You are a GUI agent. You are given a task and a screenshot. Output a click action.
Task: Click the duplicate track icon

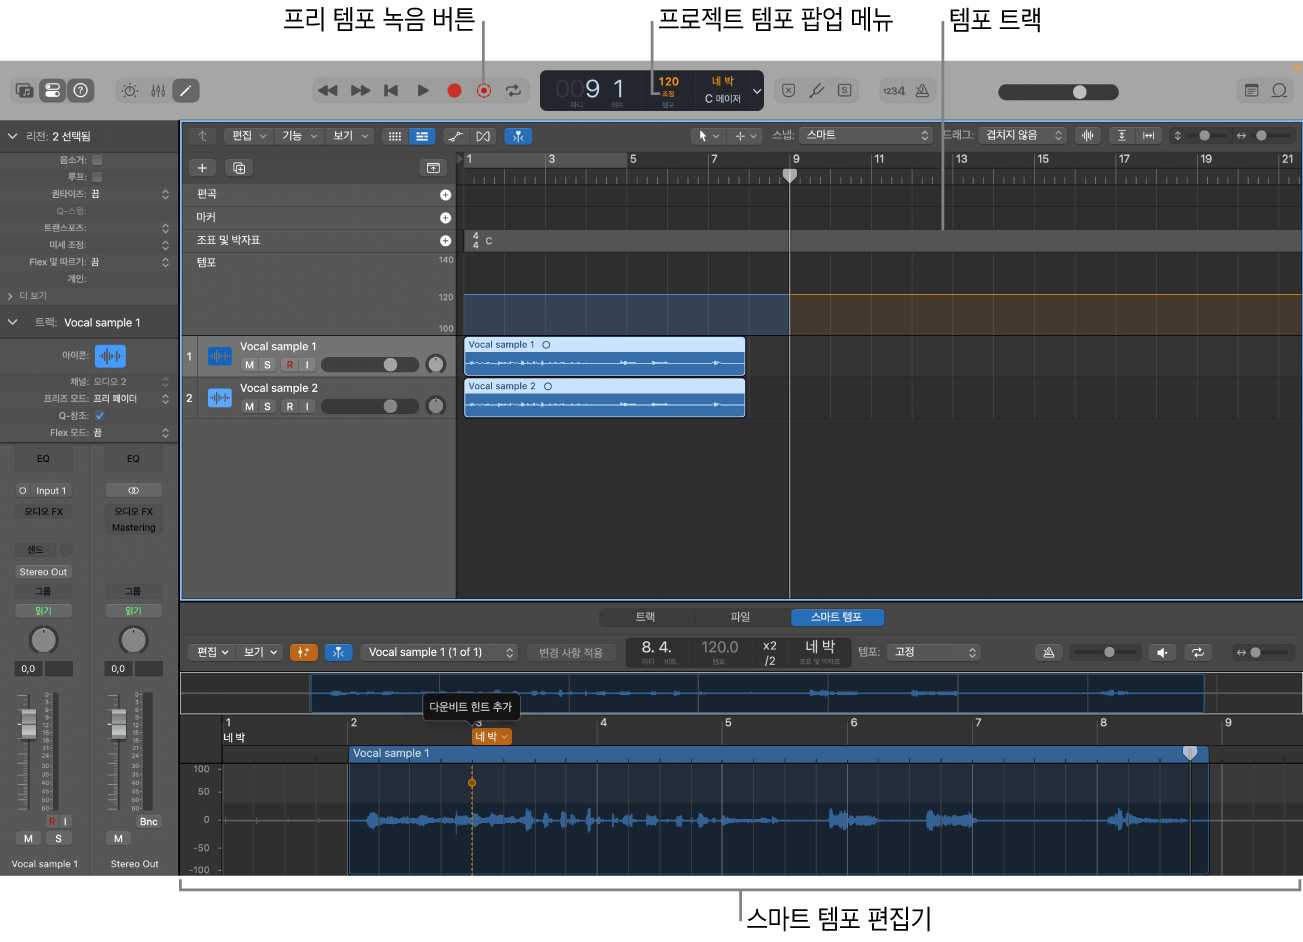[239, 168]
